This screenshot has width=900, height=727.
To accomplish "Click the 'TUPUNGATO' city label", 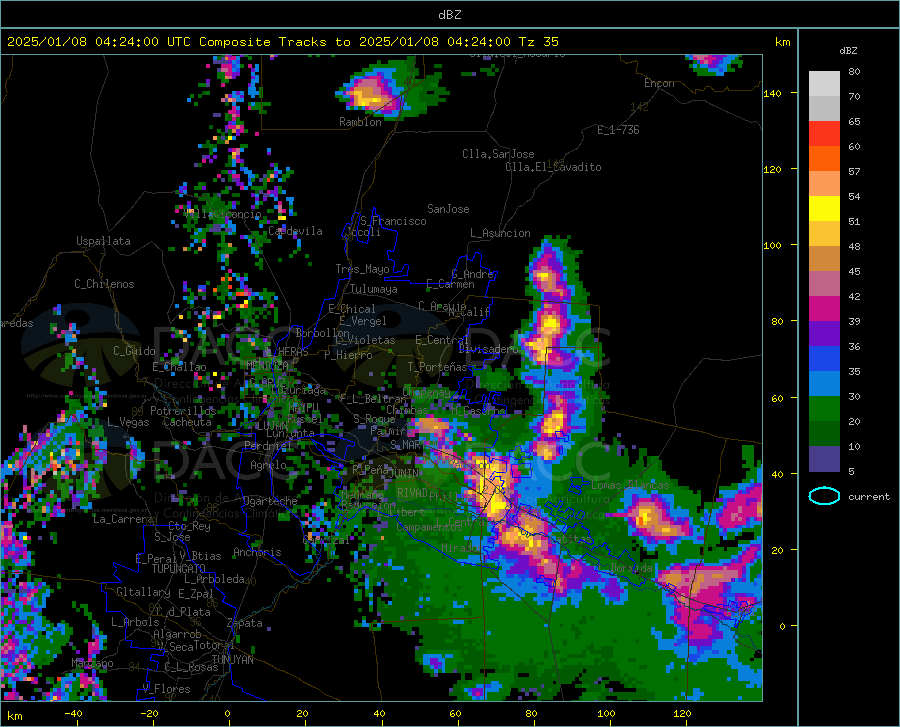I will pos(179,569).
